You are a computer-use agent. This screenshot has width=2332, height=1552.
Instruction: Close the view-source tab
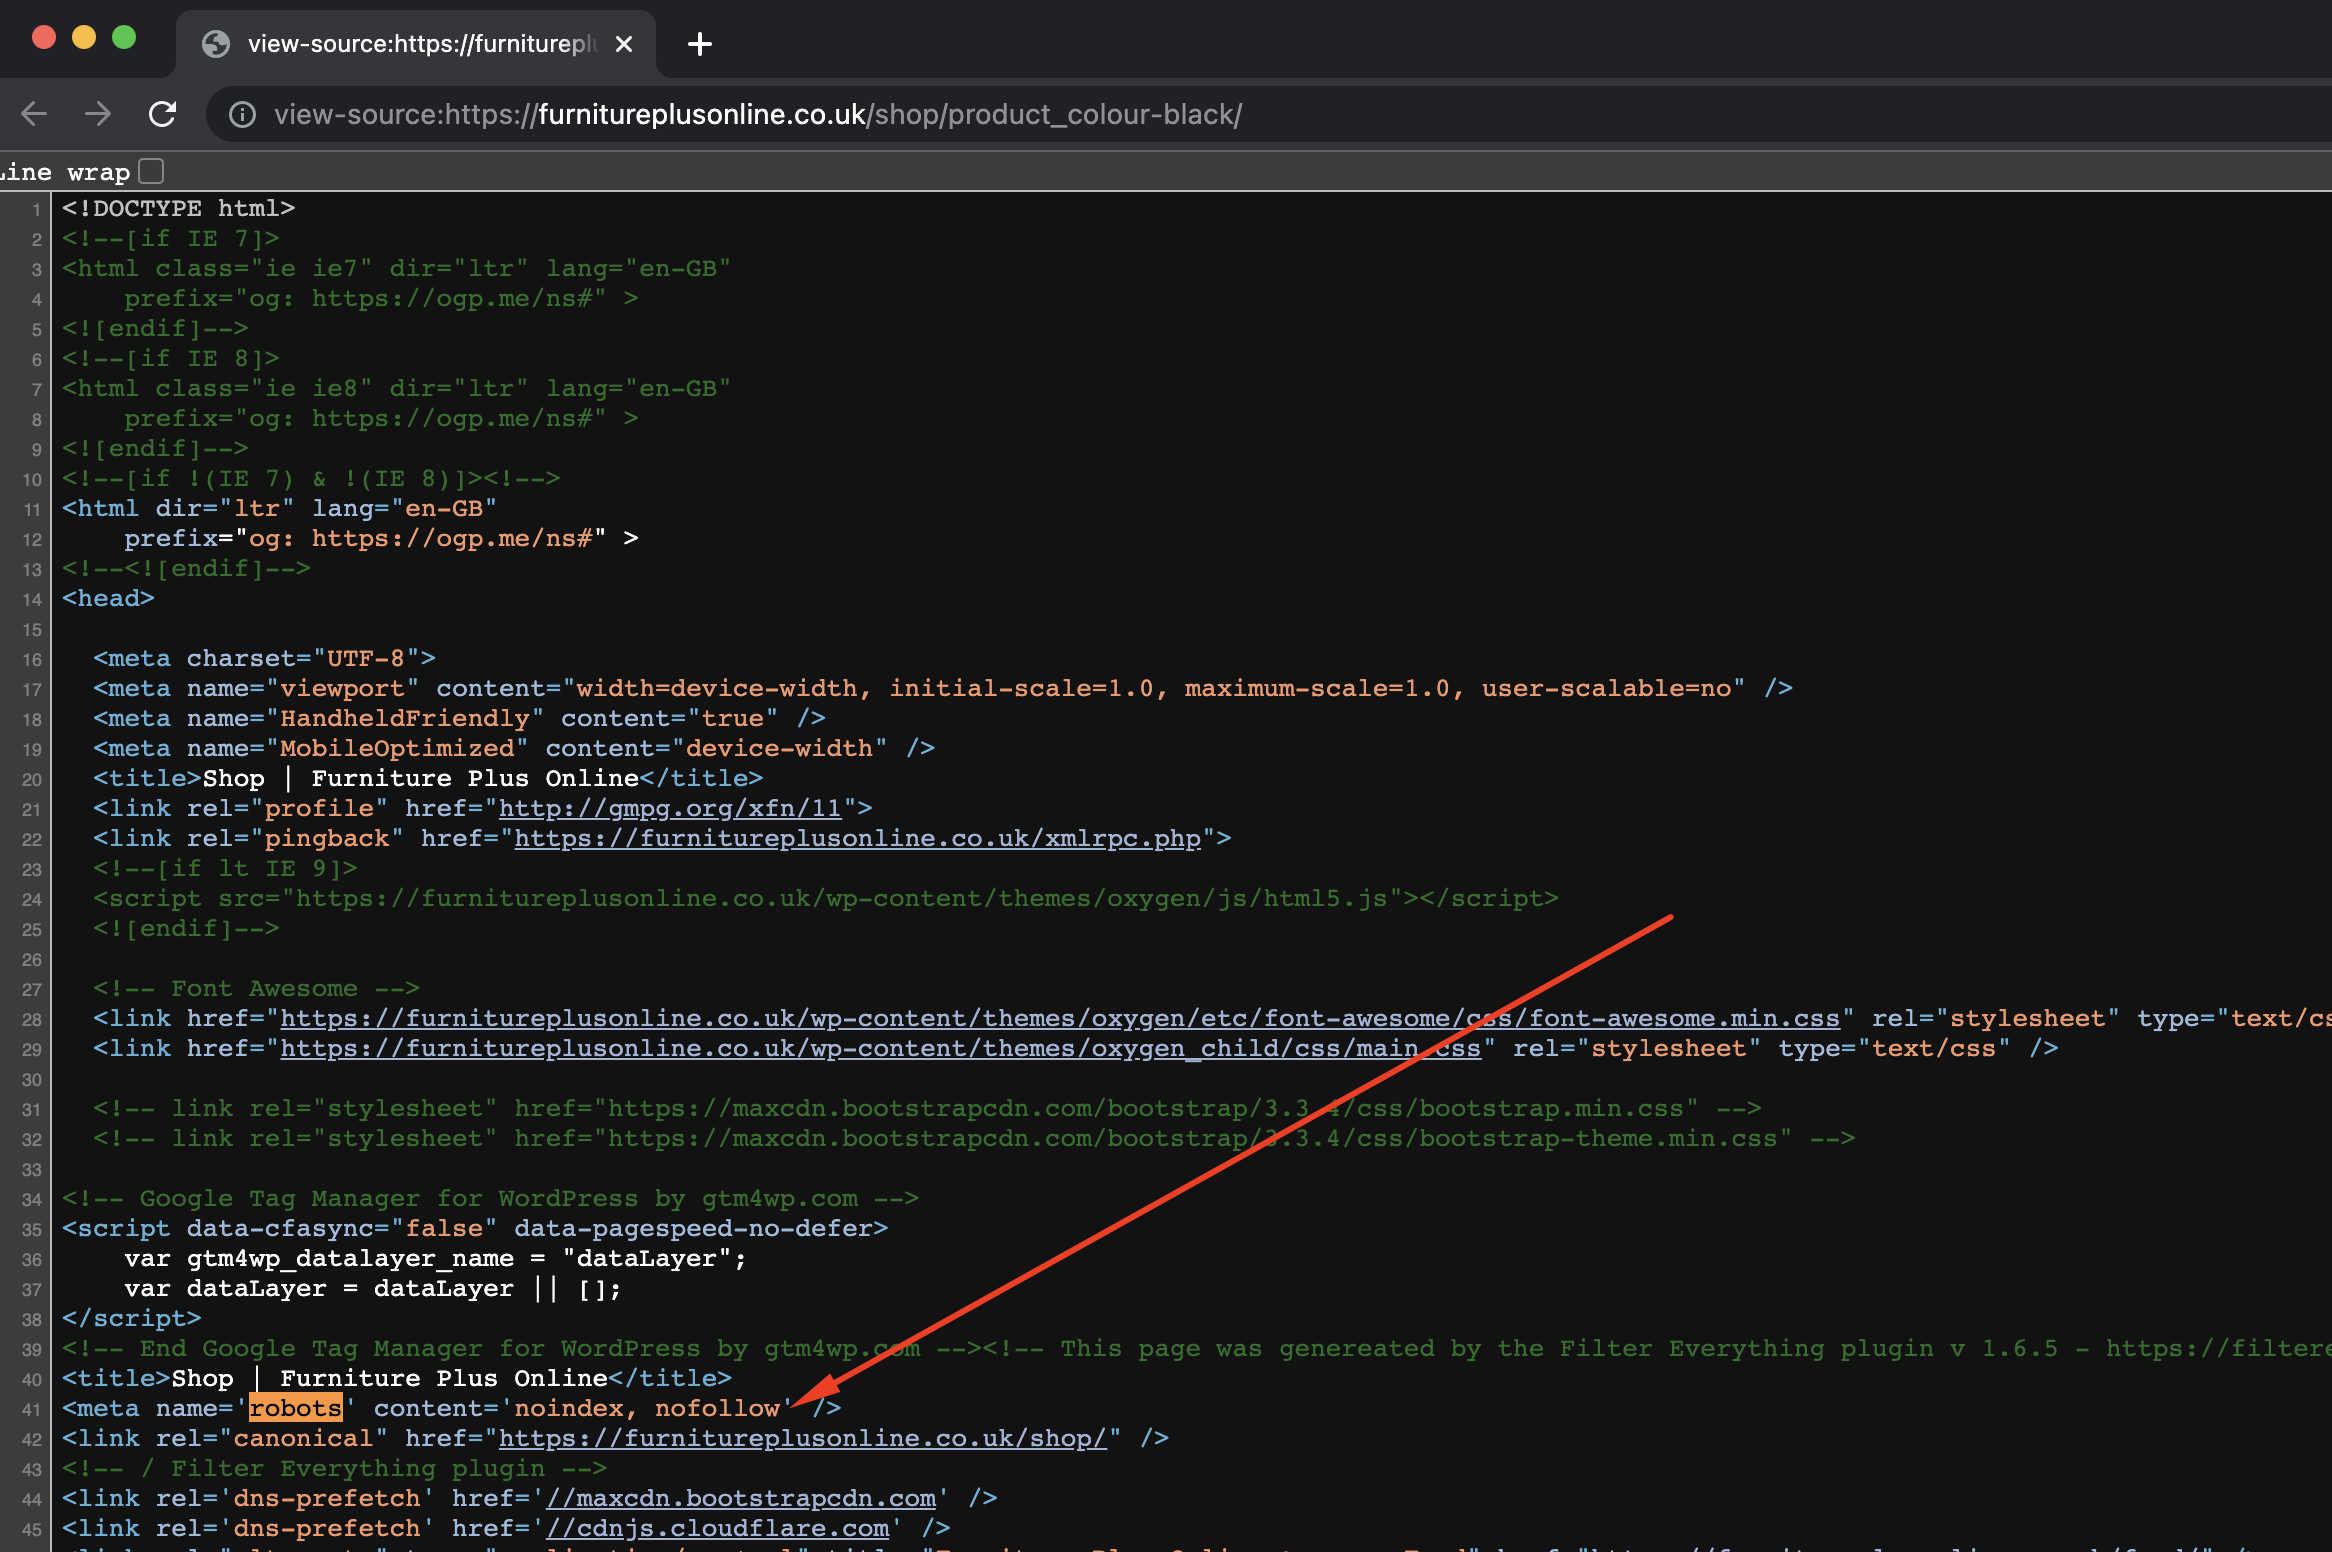coord(624,44)
